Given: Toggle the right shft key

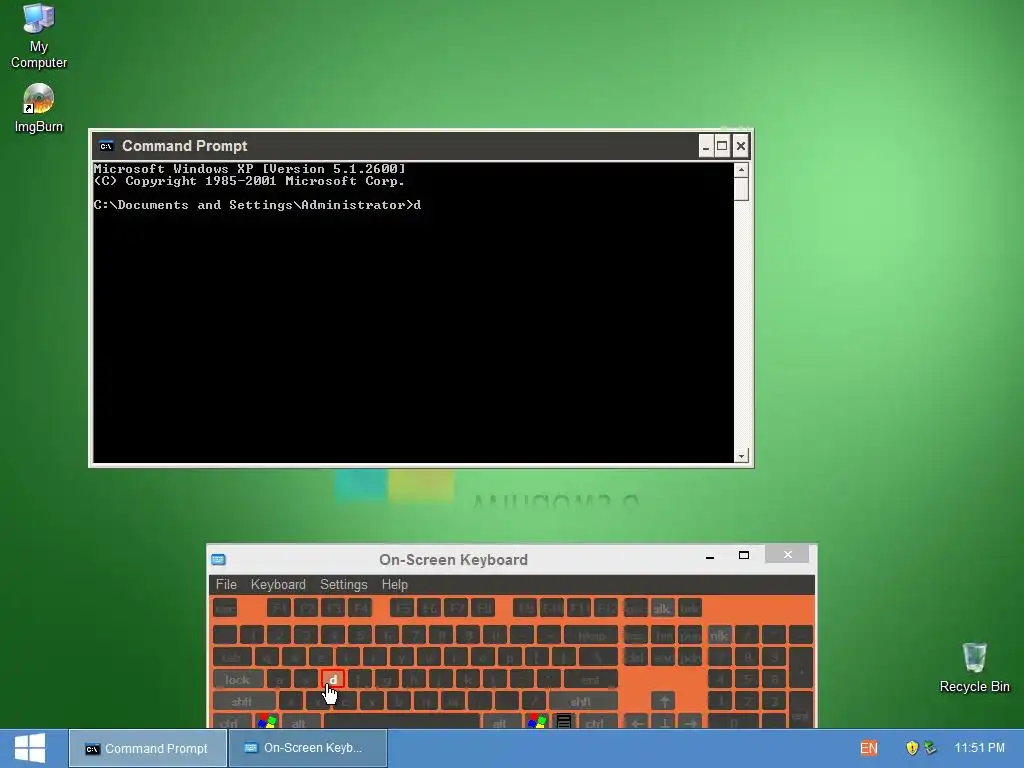Looking at the screenshot, I should (583, 701).
